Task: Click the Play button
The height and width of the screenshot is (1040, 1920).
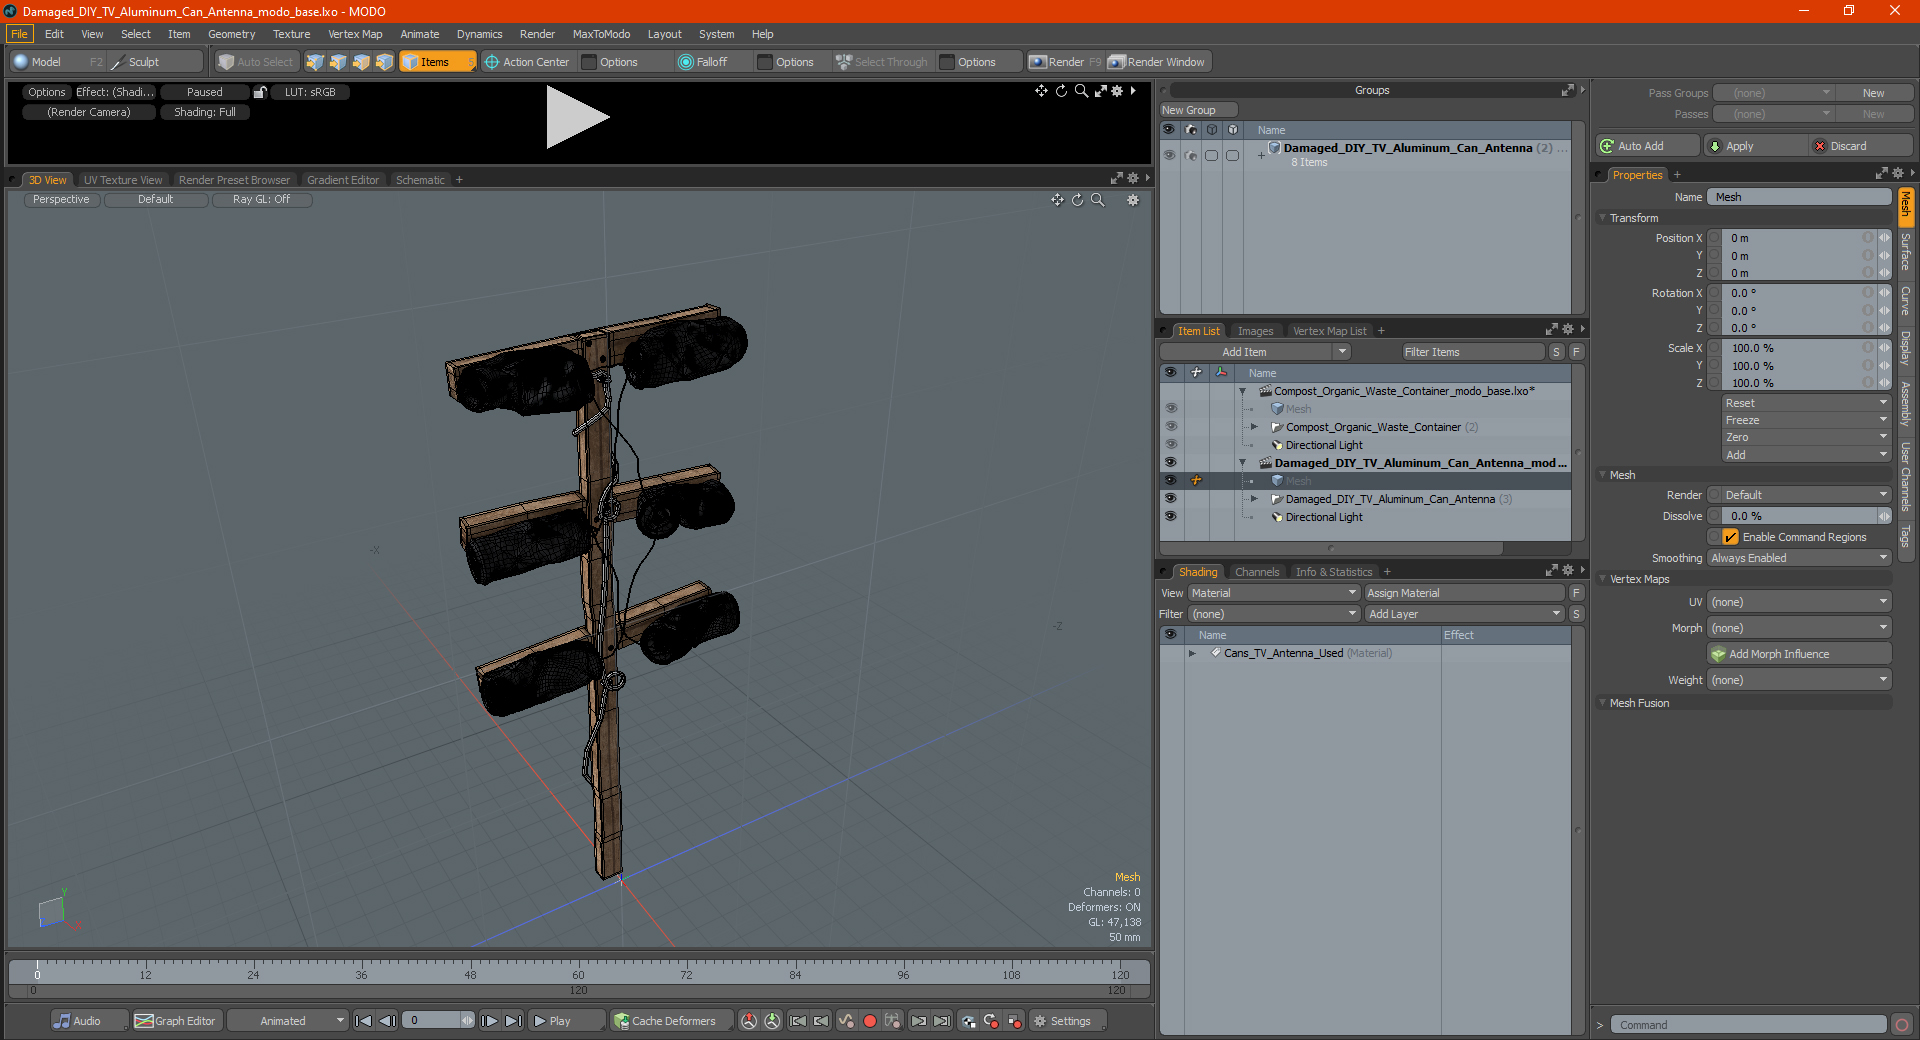Action: (x=565, y=1021)
